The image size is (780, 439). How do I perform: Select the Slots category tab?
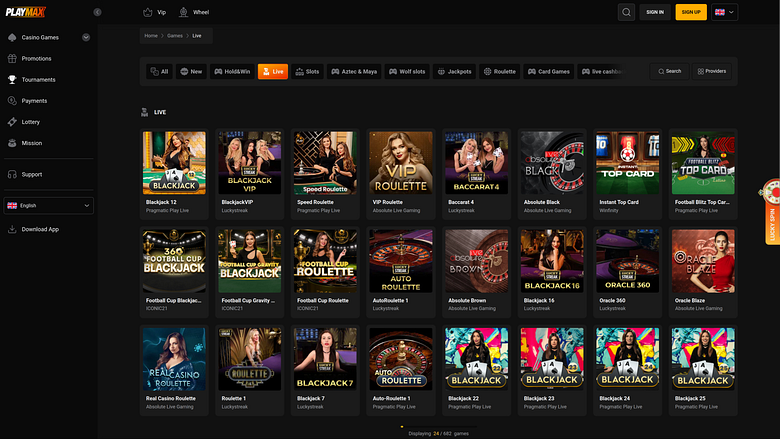pyautogui.click(x=307, y=72)
